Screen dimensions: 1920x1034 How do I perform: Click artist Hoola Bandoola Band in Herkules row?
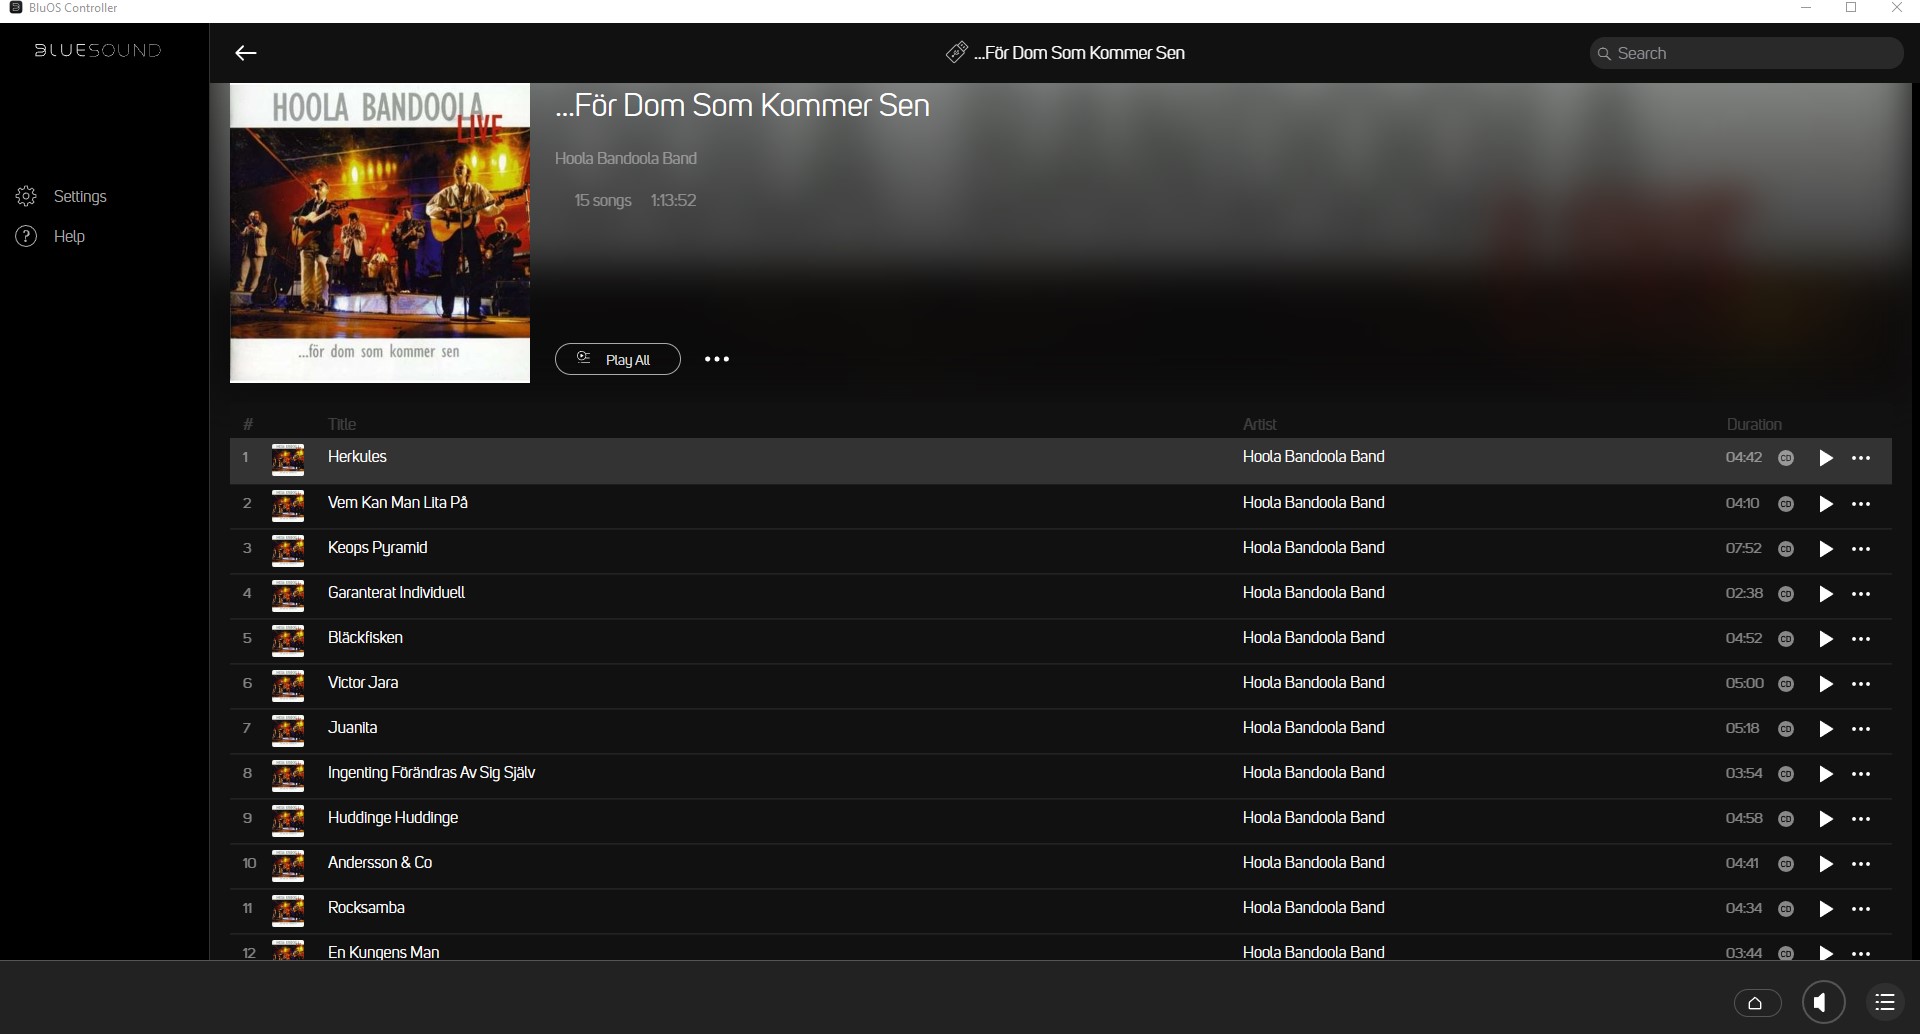(x=1314, y=457)
